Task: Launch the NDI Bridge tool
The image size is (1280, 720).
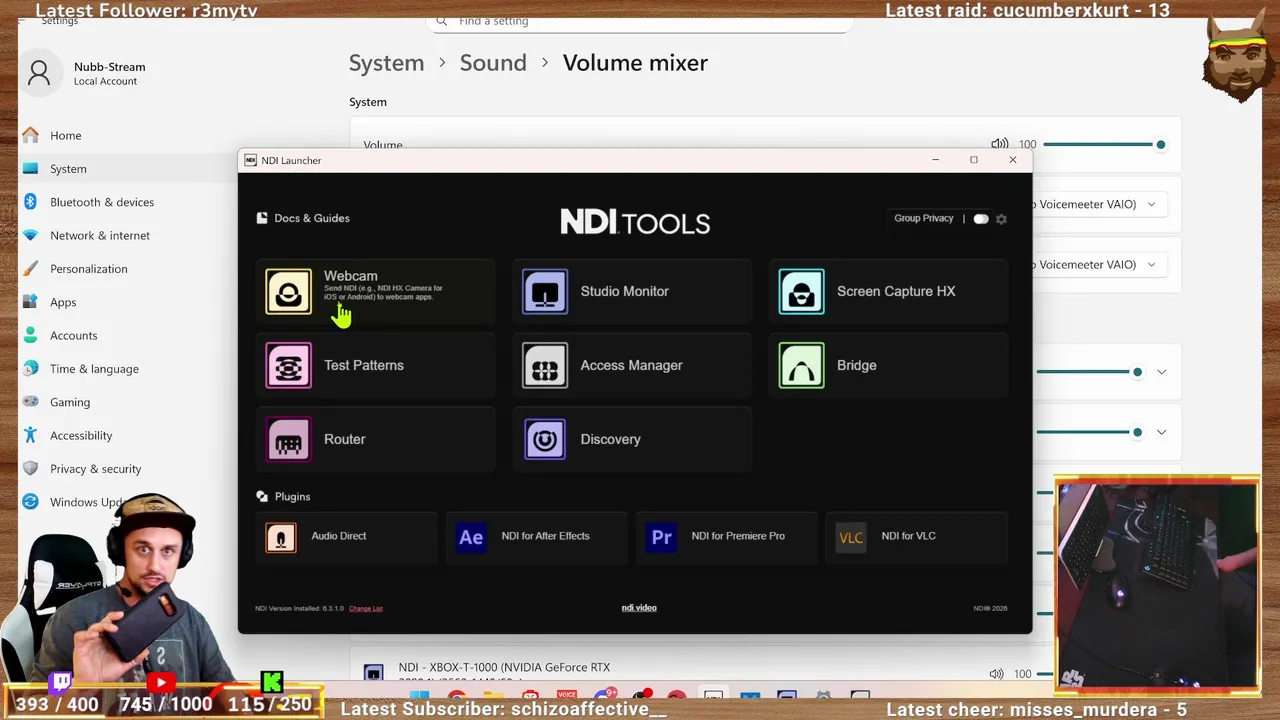Action: [888, 365]
